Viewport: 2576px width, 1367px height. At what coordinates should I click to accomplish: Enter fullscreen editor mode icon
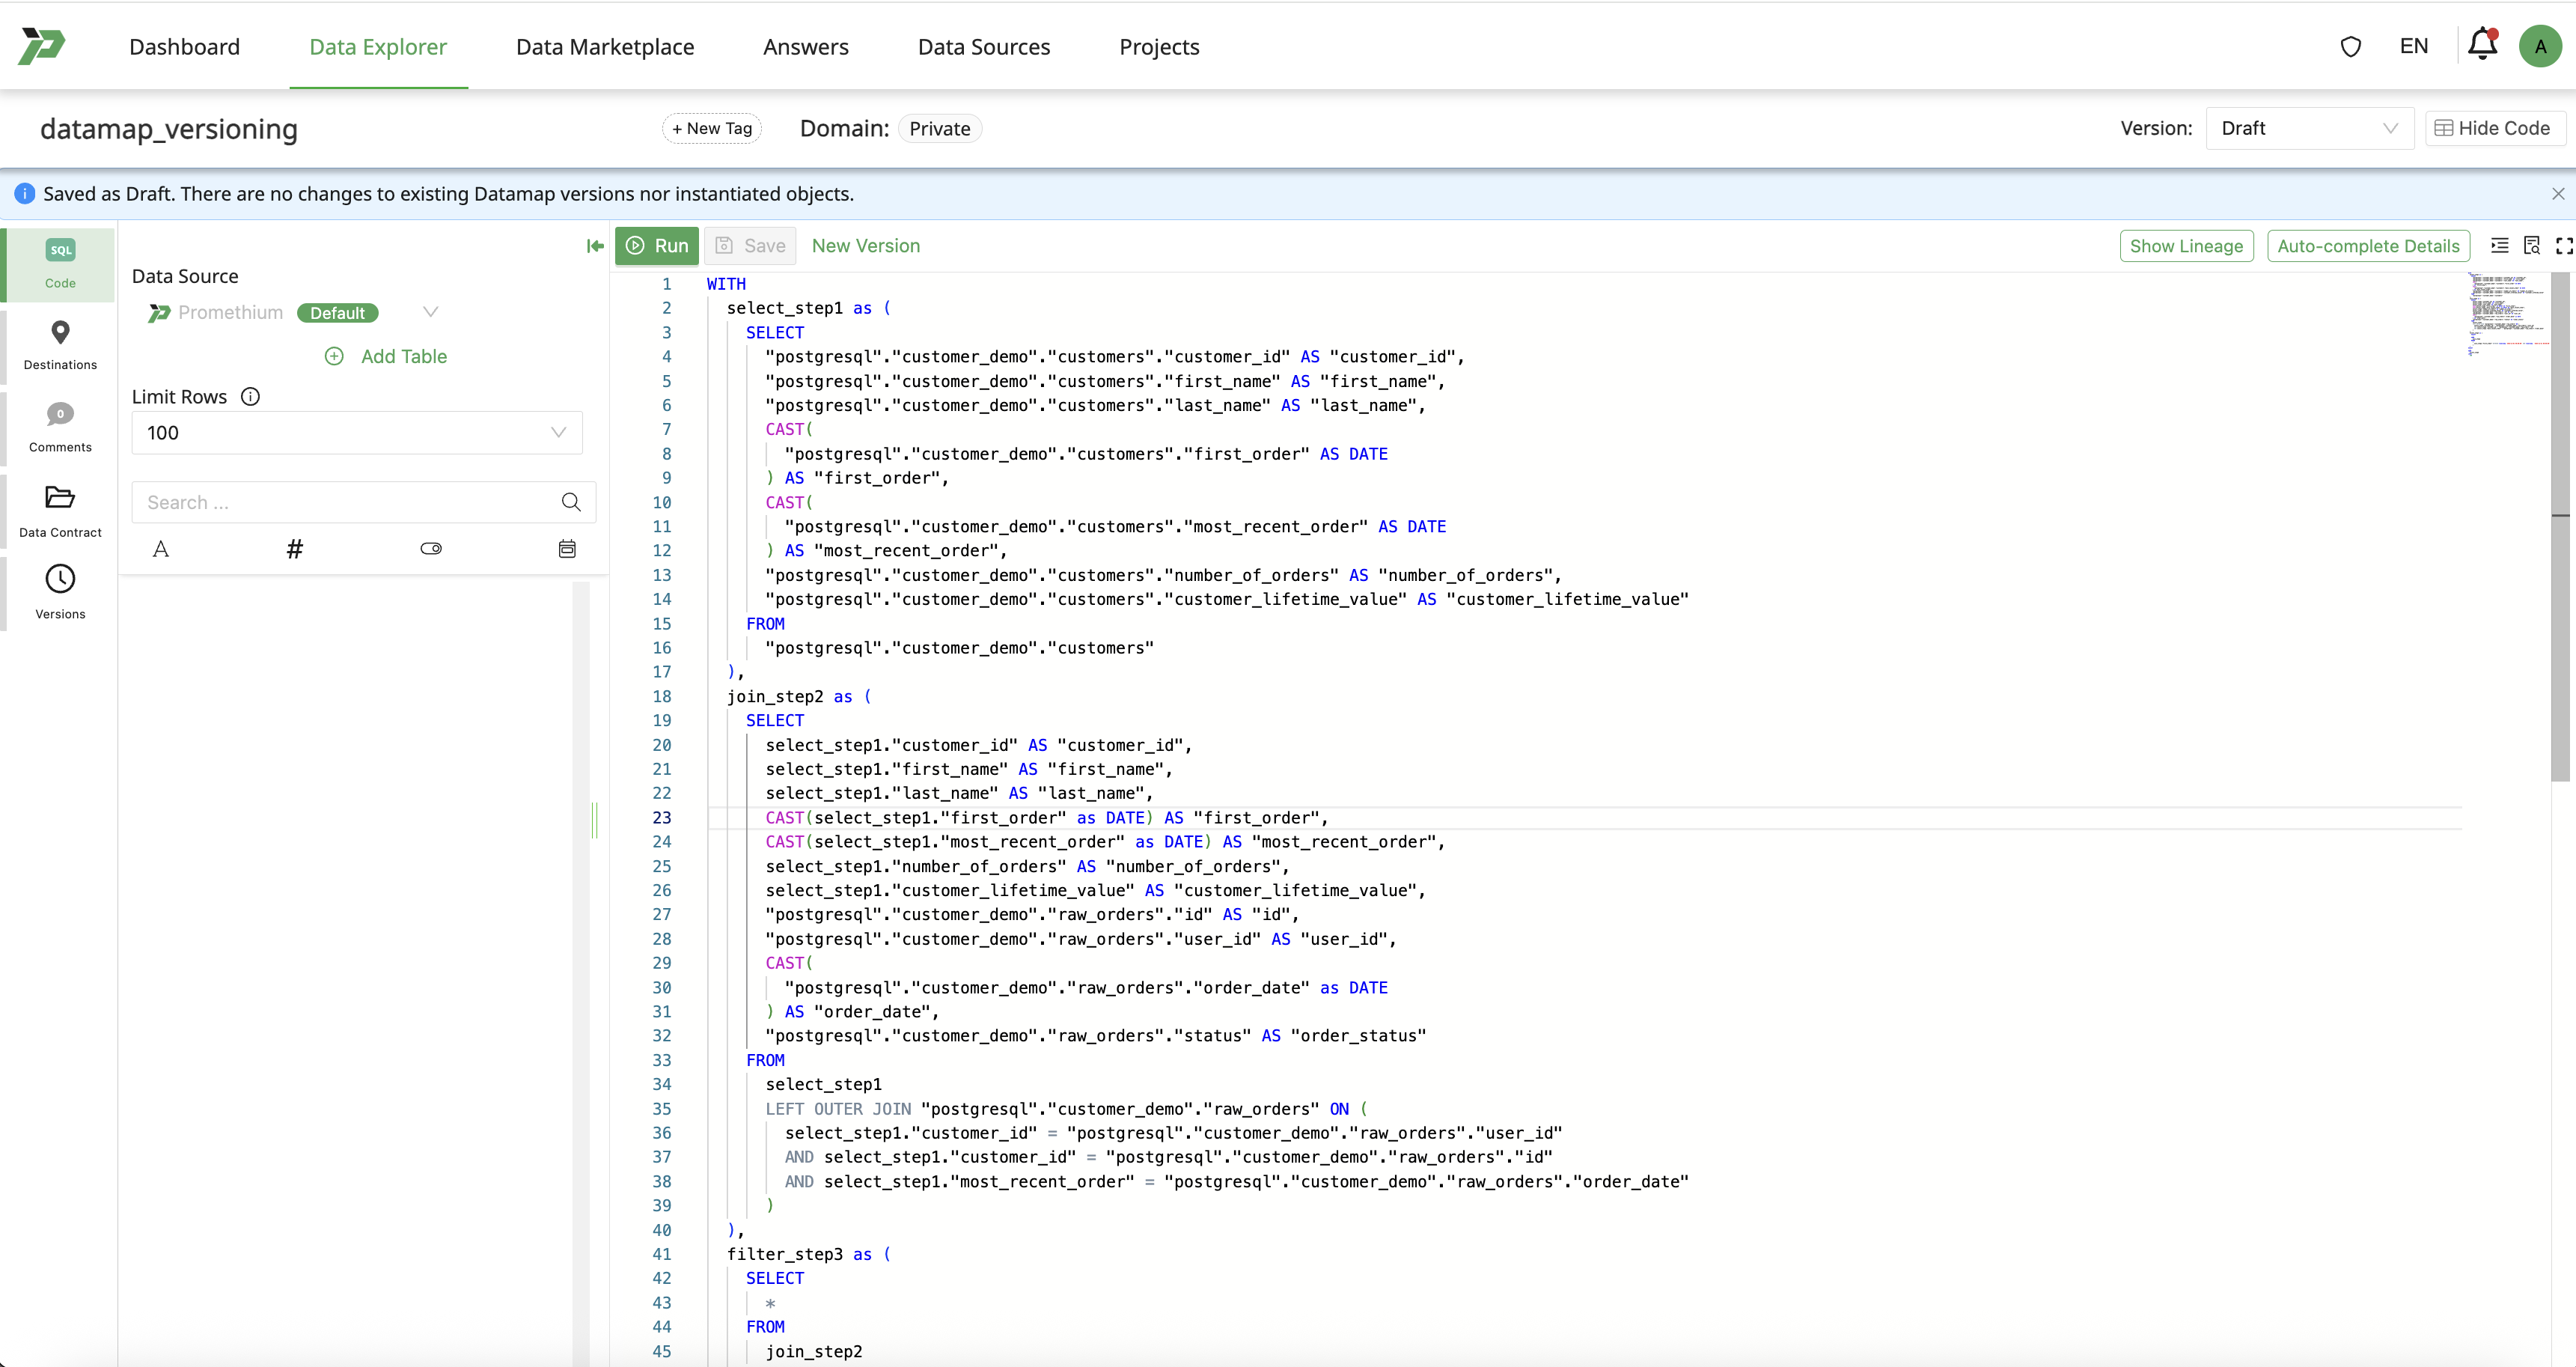pos(2563,246)
